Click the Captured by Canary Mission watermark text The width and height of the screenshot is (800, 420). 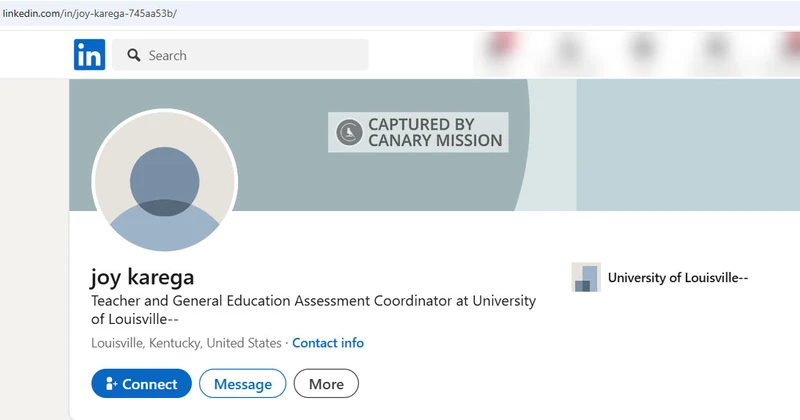click(435, 132)
